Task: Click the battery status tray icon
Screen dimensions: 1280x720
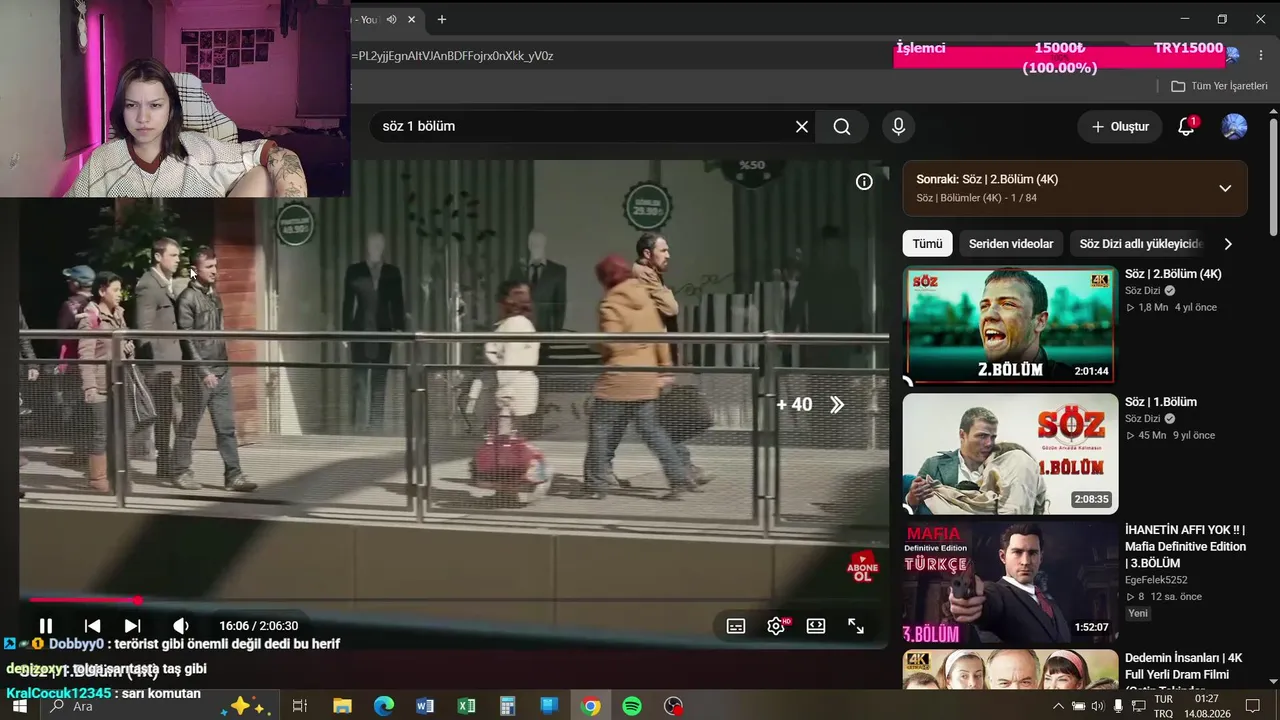Action: 1078,706
